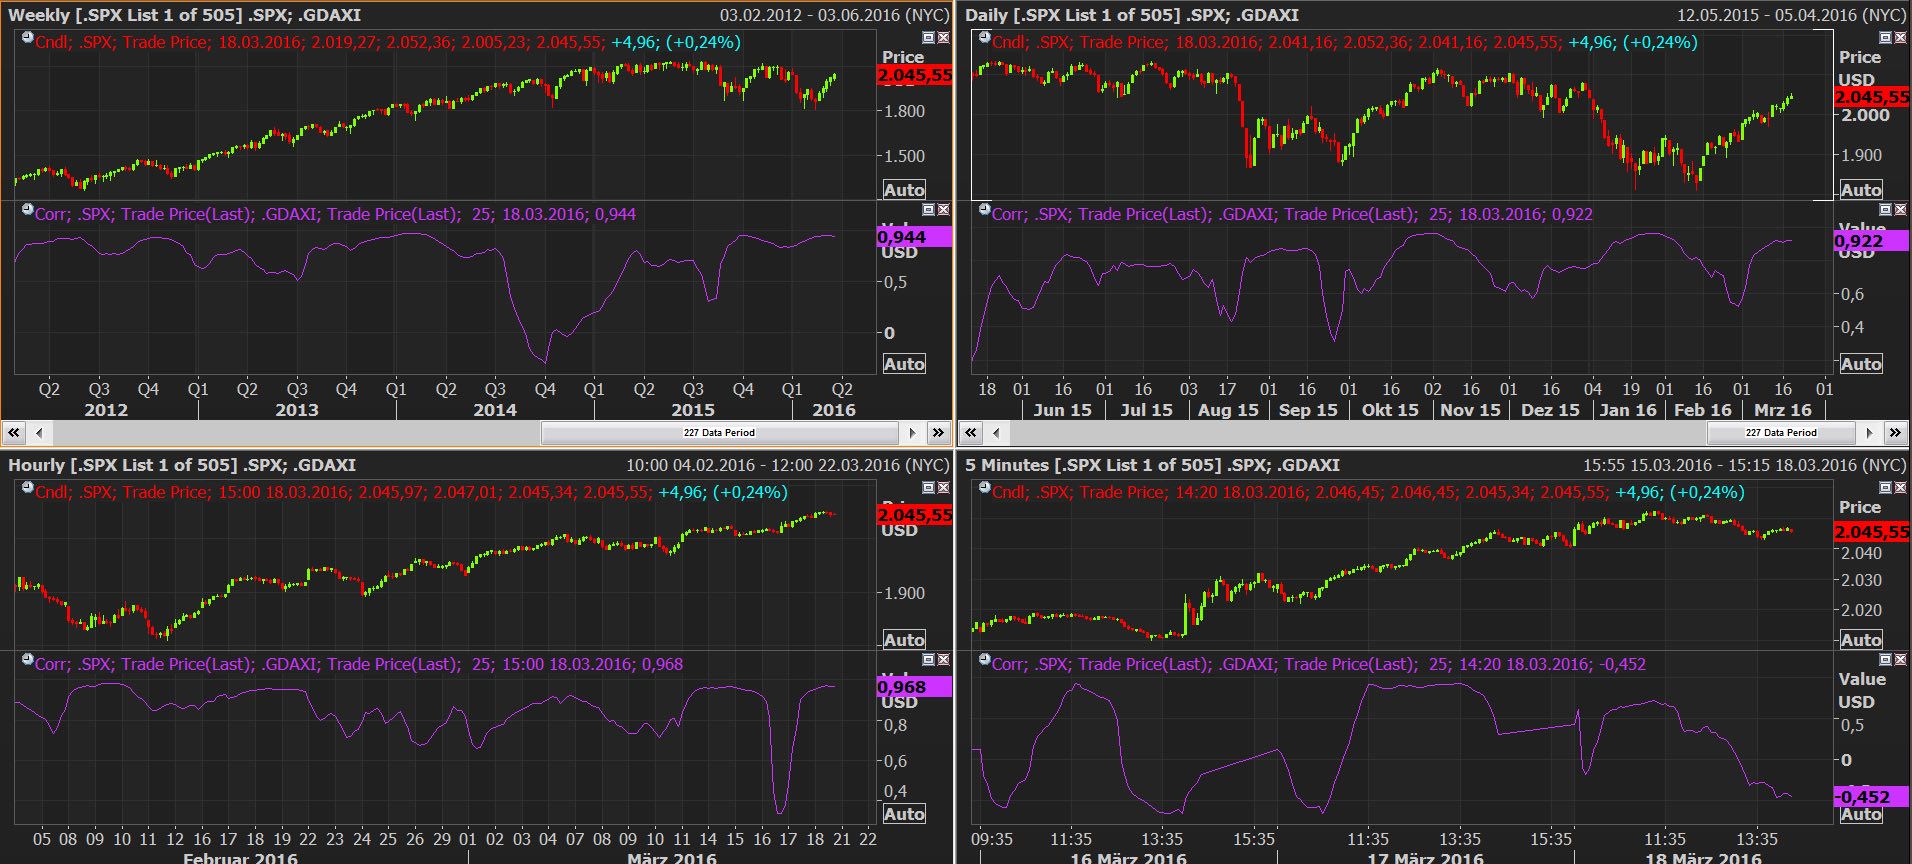The image size is (1912, 864).
Task: Select the Hourly chart title text
Action: (x=182, y=465)
